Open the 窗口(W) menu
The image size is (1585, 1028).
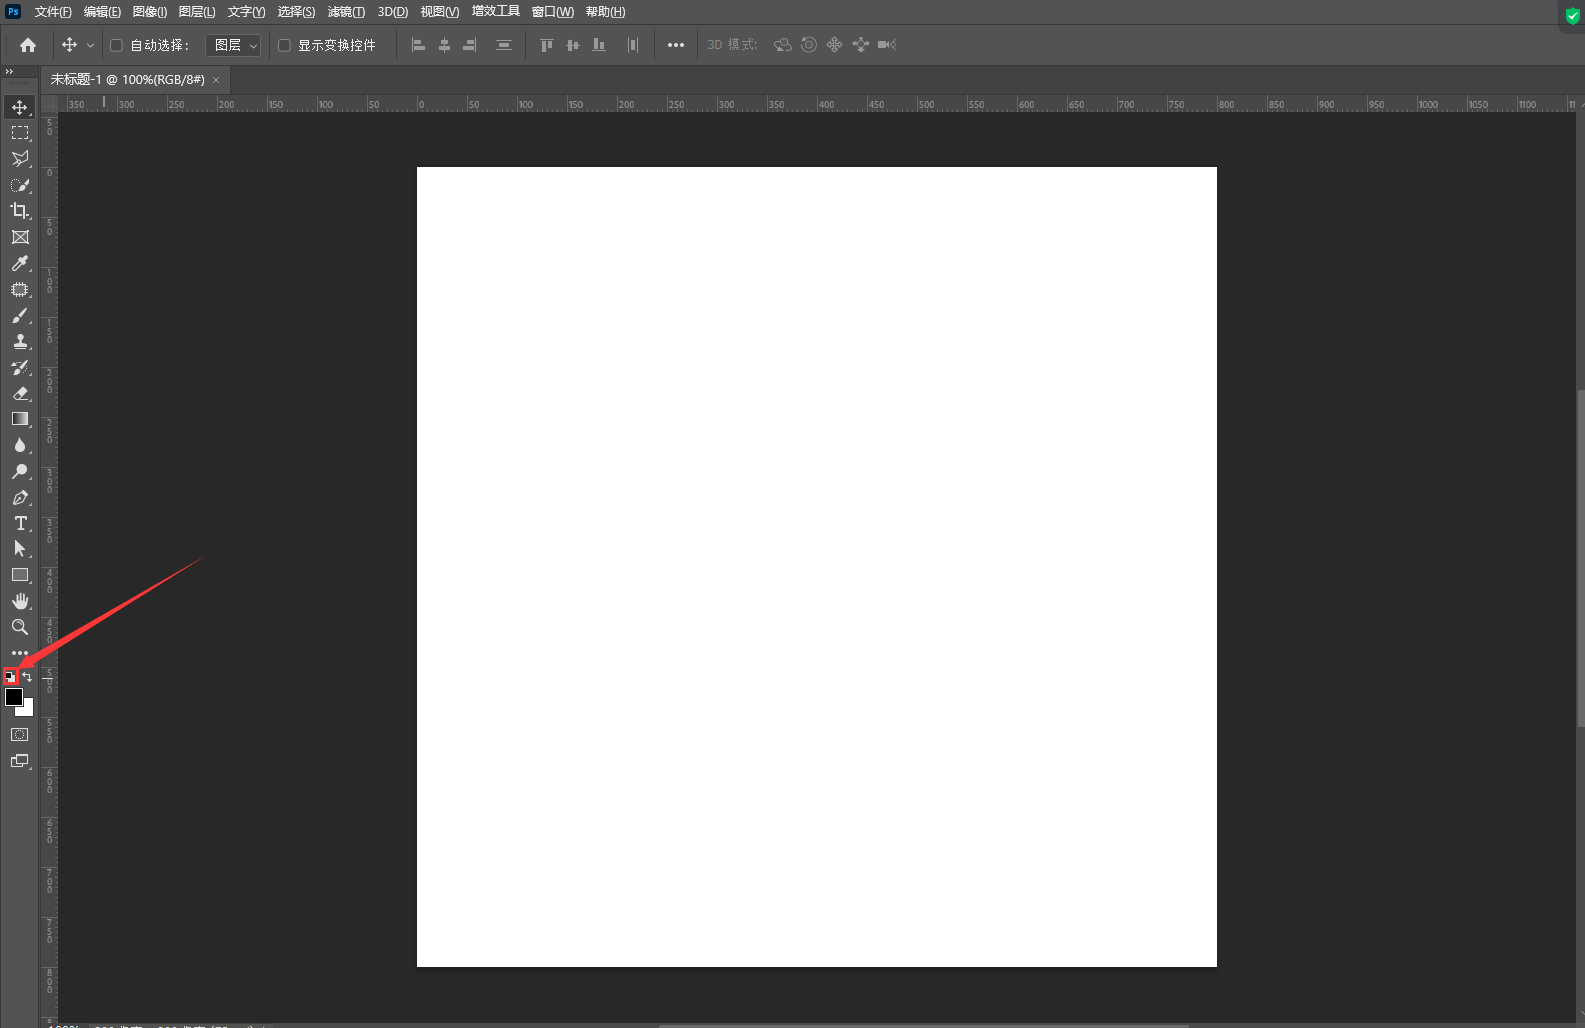pyautogui.click(x=553, y=12)
